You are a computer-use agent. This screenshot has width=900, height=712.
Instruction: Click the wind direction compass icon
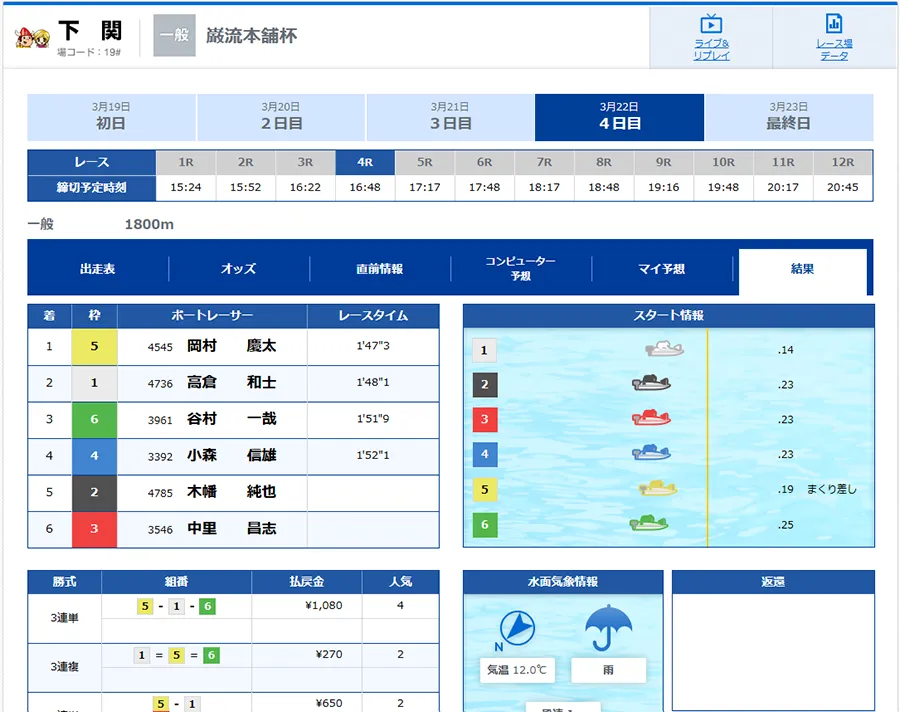[x=516, y=628]
